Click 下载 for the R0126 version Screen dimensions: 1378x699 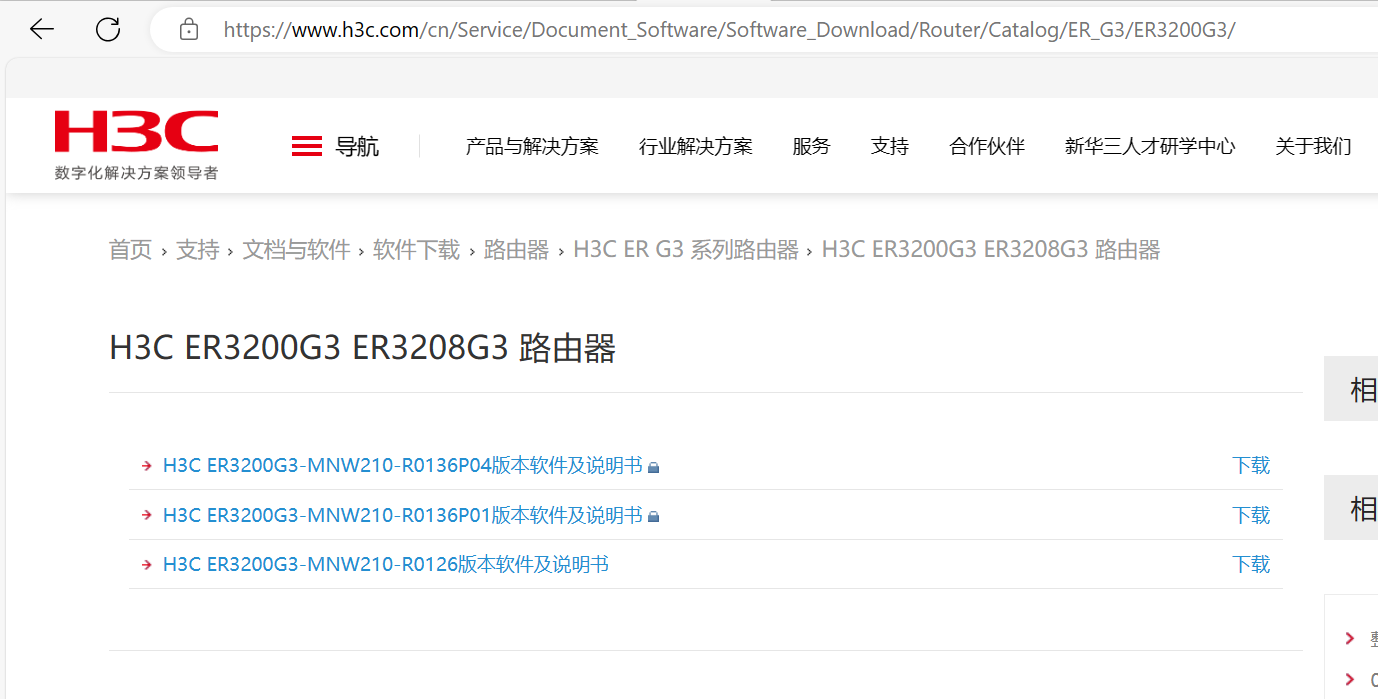click(1251, 565)
